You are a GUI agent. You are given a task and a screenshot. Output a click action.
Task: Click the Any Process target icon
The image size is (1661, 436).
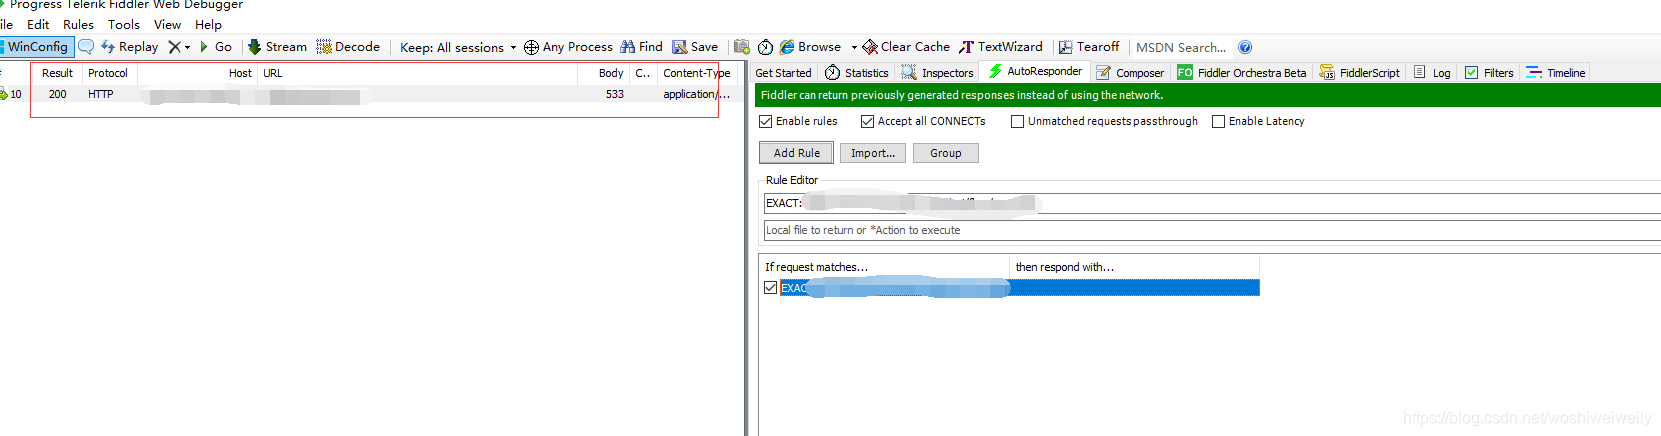(531, 47)
